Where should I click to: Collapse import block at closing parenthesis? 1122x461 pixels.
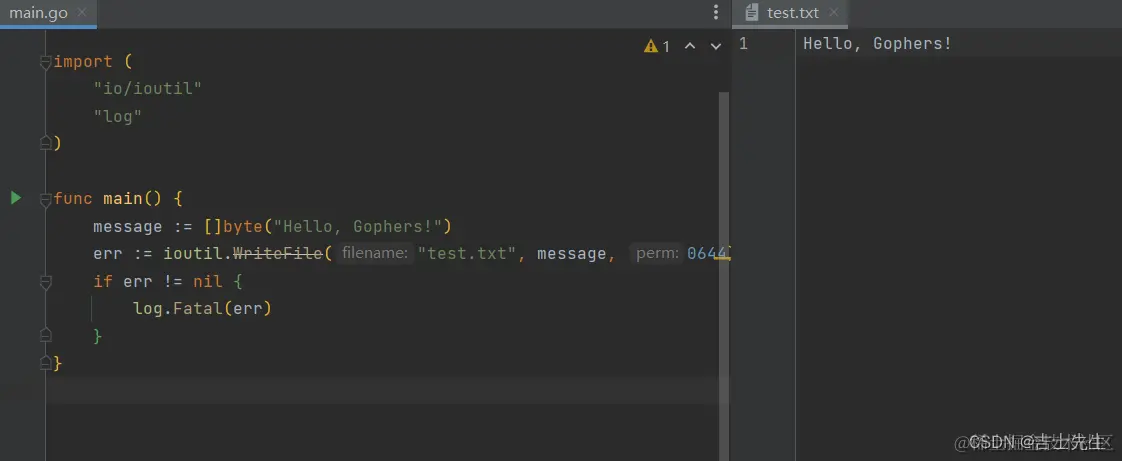(x=46, y=143)
